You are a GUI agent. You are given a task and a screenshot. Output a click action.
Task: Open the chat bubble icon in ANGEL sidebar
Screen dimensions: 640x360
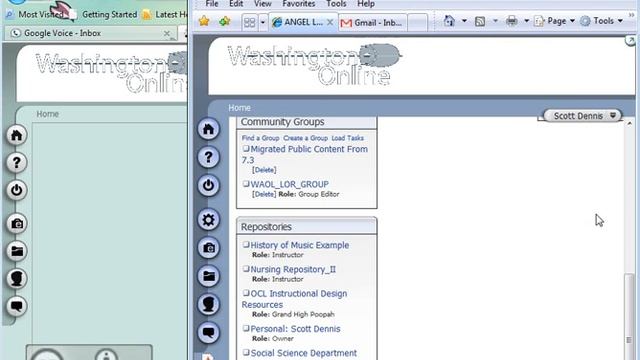click(209, 333)
